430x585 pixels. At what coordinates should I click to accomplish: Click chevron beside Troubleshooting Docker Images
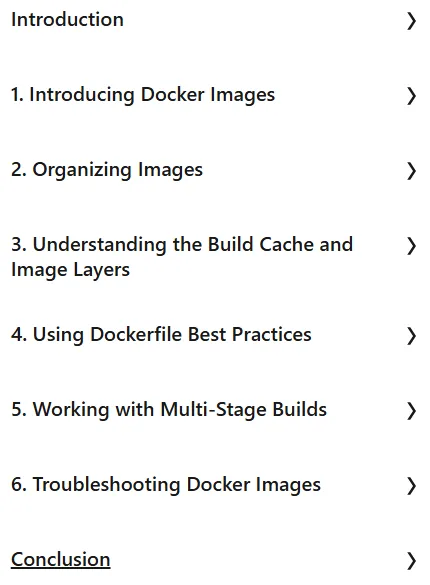tap(411, 486)
